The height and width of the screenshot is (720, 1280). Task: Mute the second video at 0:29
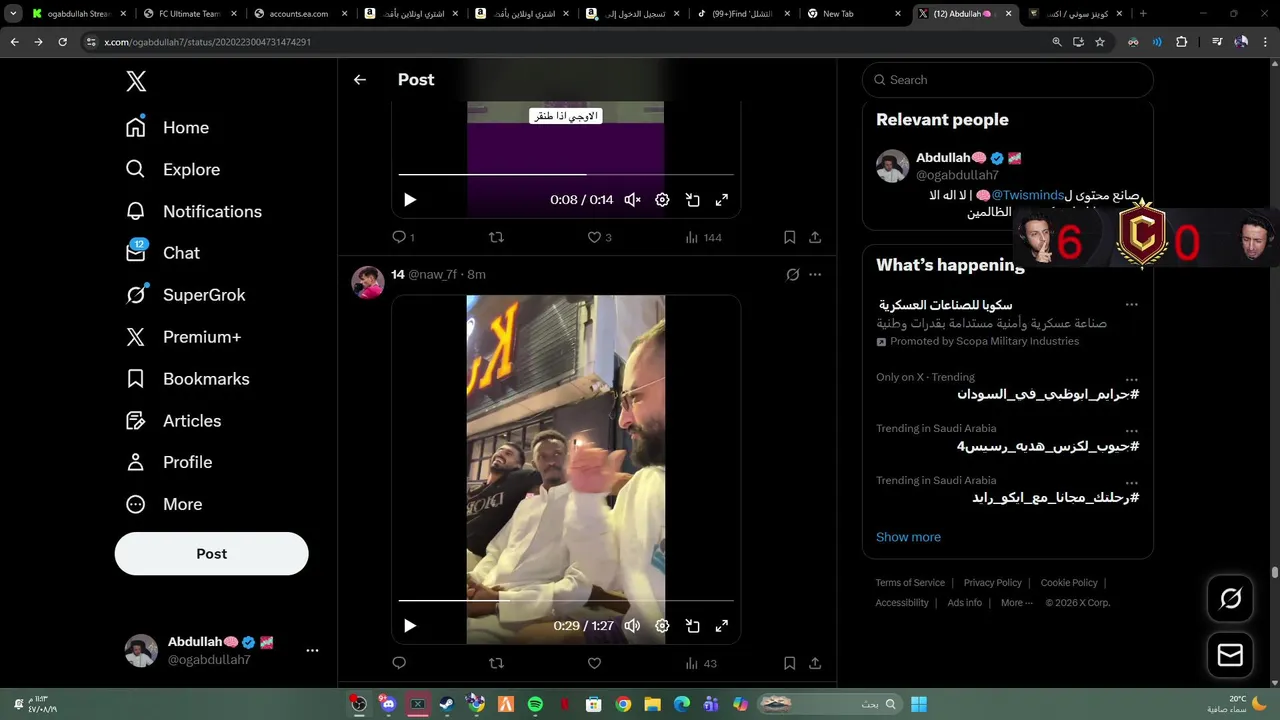coord(632,626)
